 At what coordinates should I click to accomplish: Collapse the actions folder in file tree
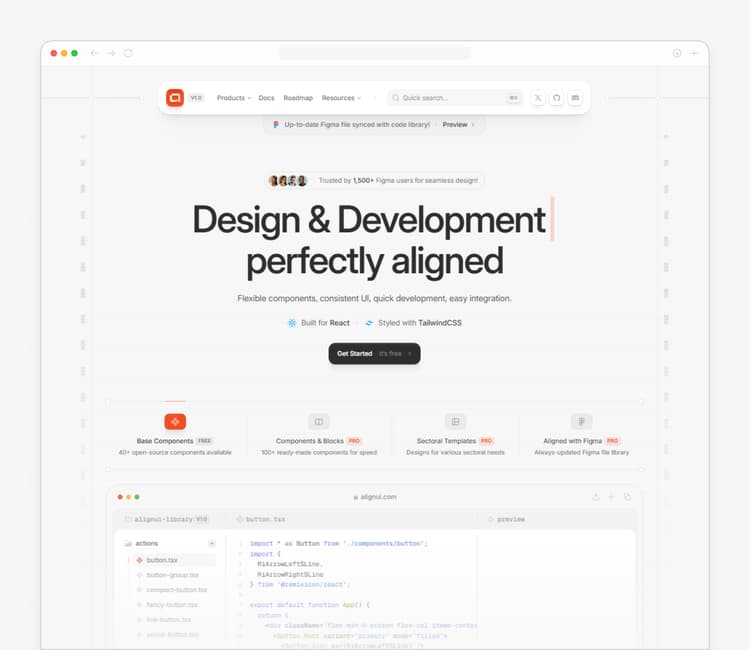(211, 543)
